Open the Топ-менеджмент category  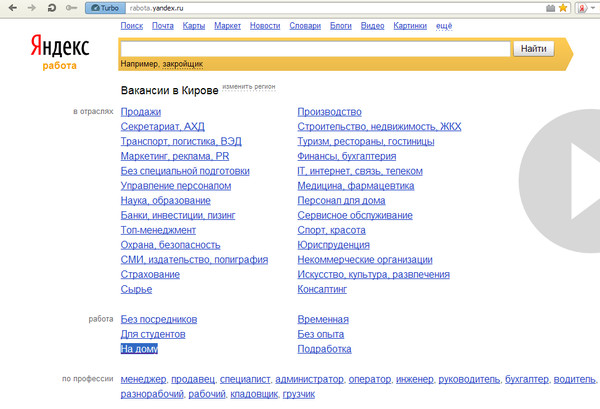(158, 230)
